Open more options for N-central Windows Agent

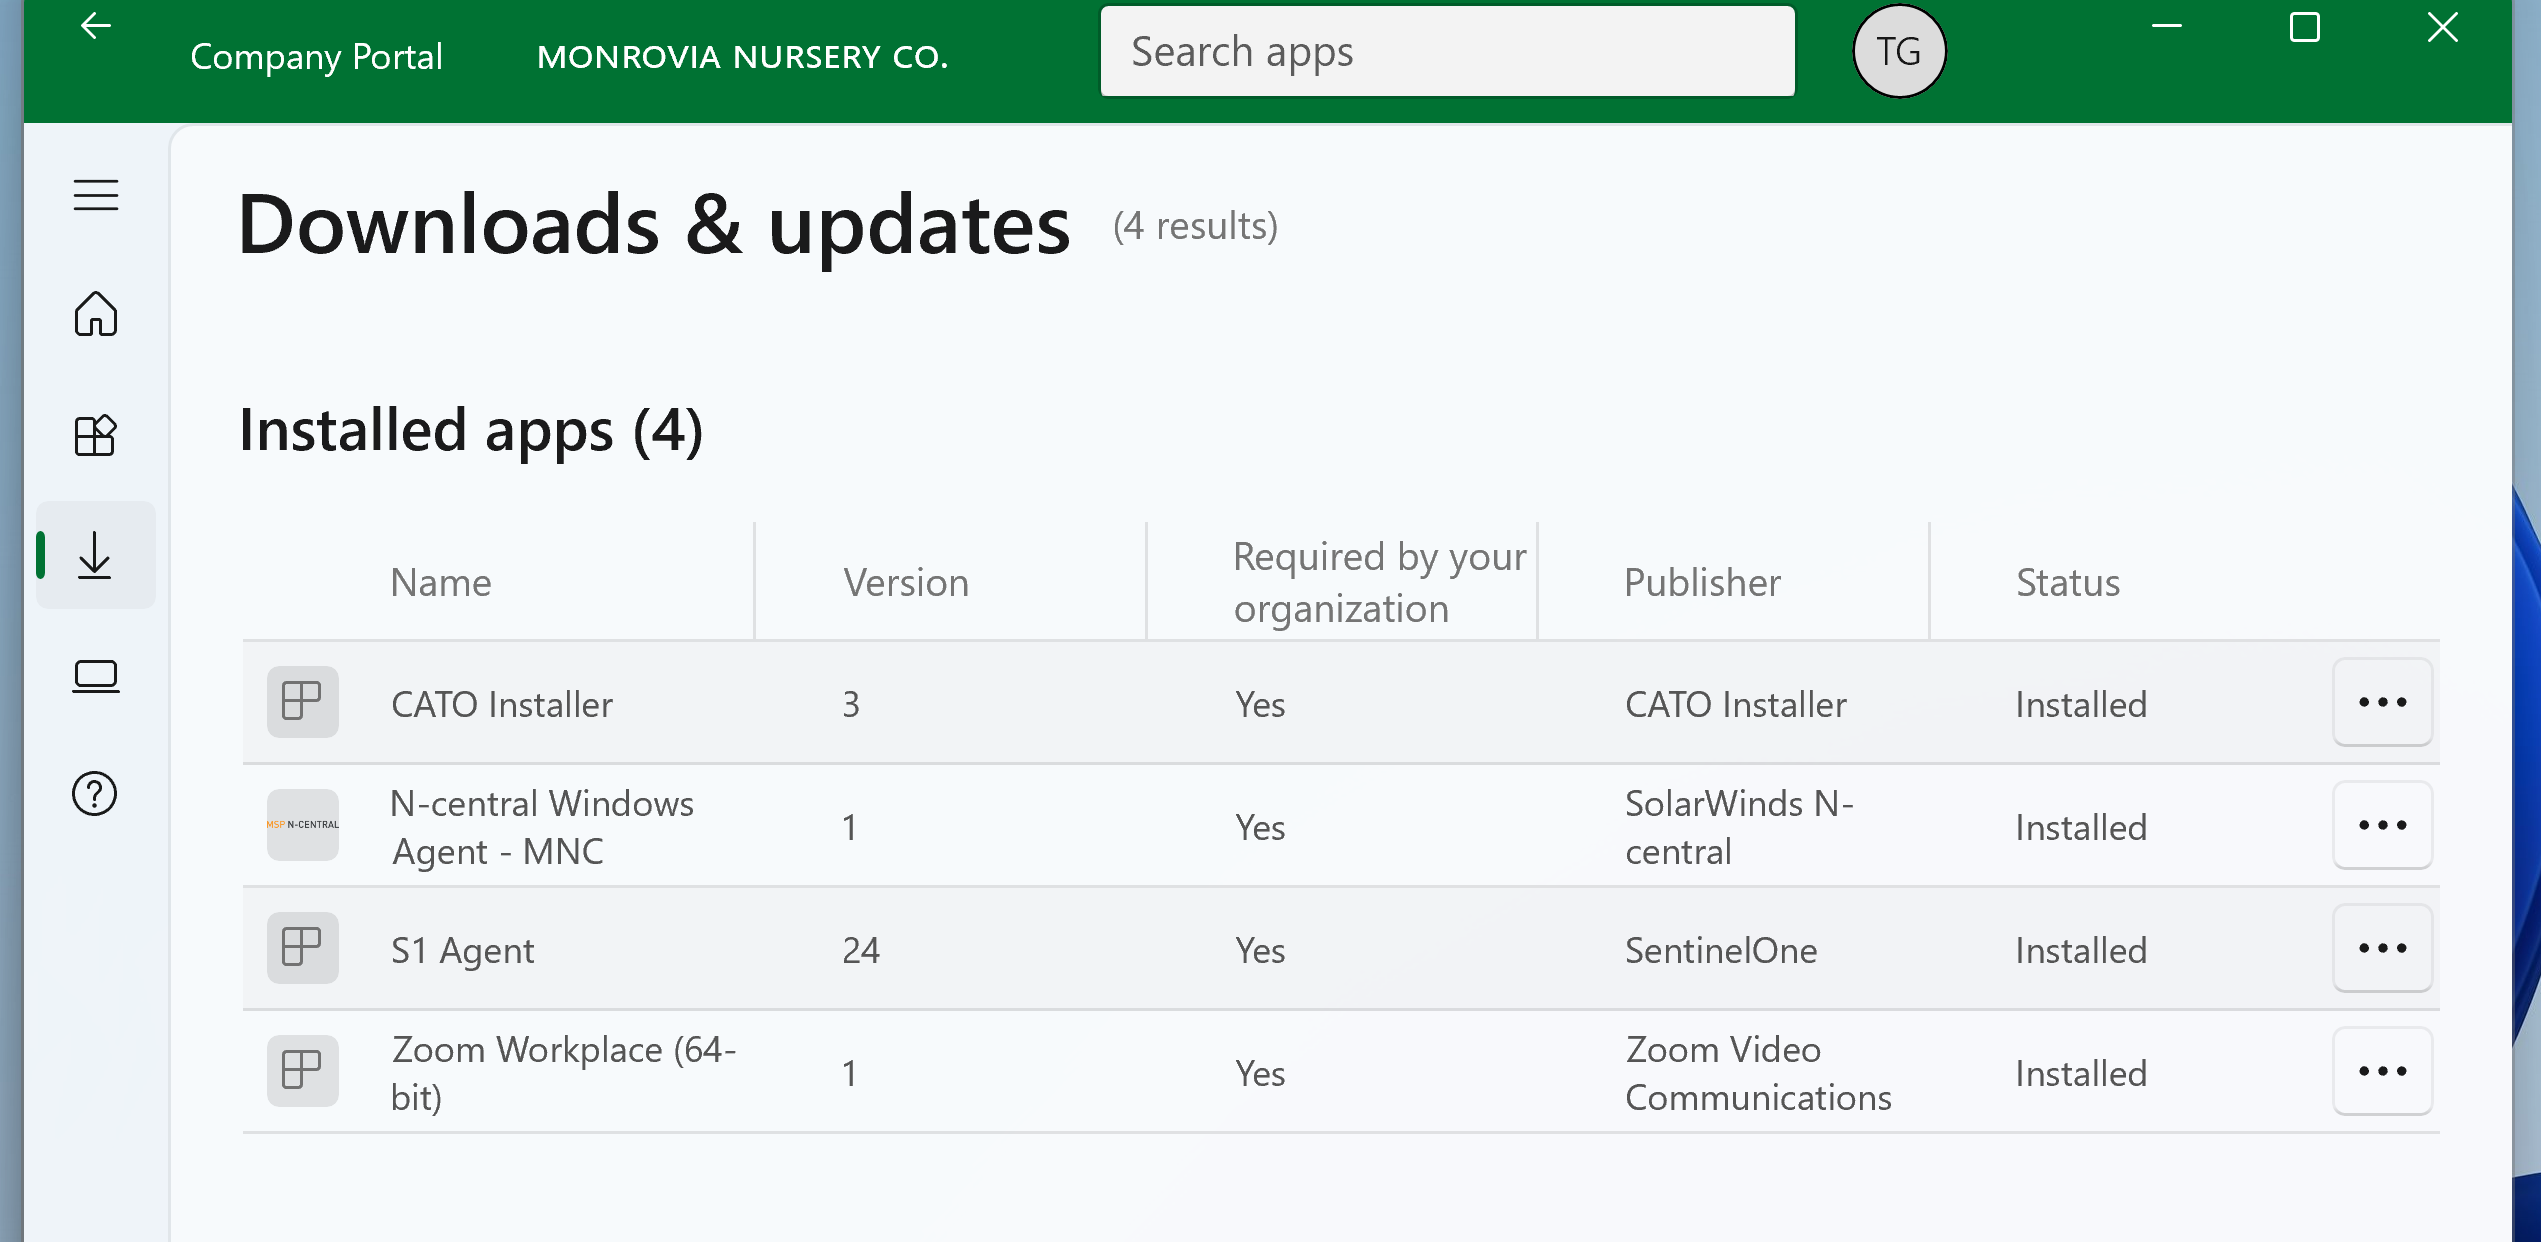click(2382, 825)
